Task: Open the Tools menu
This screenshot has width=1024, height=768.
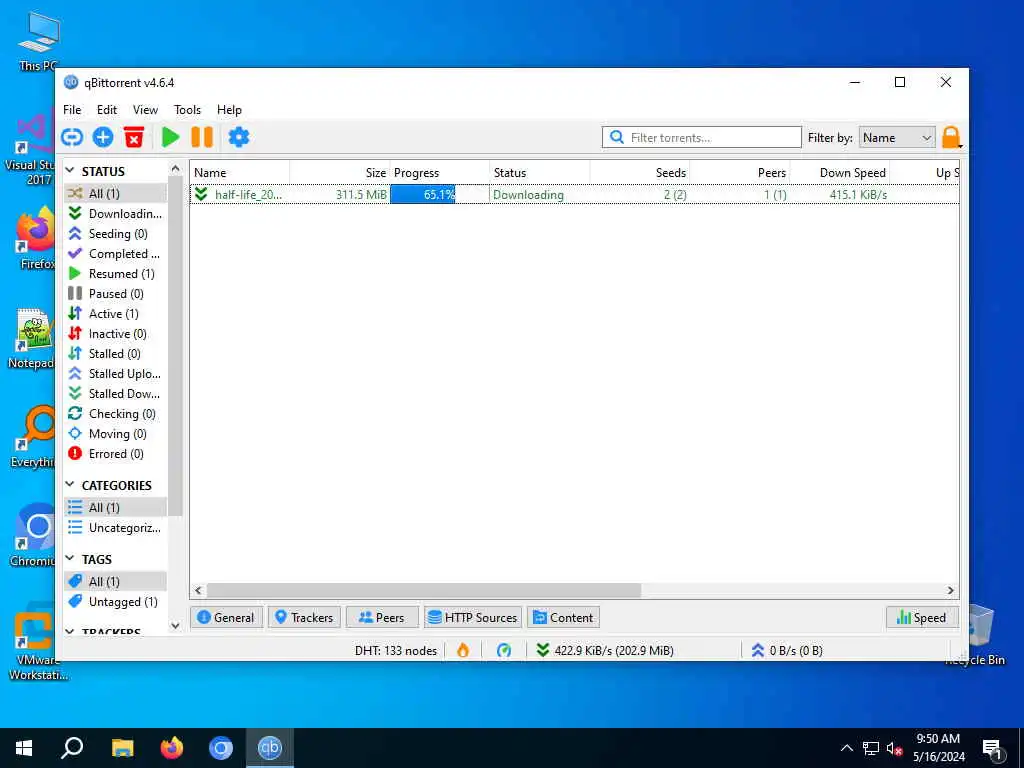Action: [187, 110]
